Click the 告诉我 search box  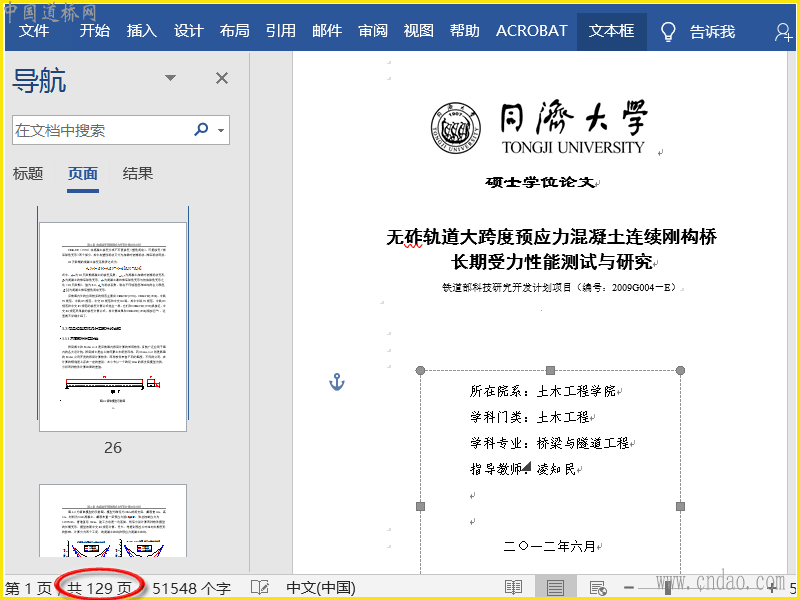(712, 32)
